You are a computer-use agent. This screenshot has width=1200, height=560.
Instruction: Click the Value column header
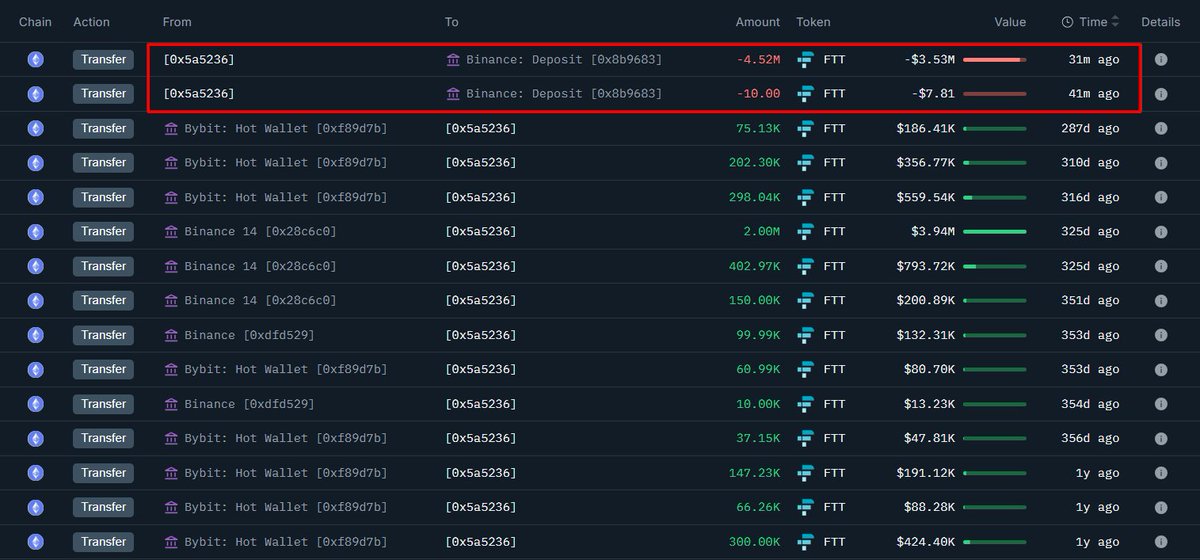(x=1009, y=22)
